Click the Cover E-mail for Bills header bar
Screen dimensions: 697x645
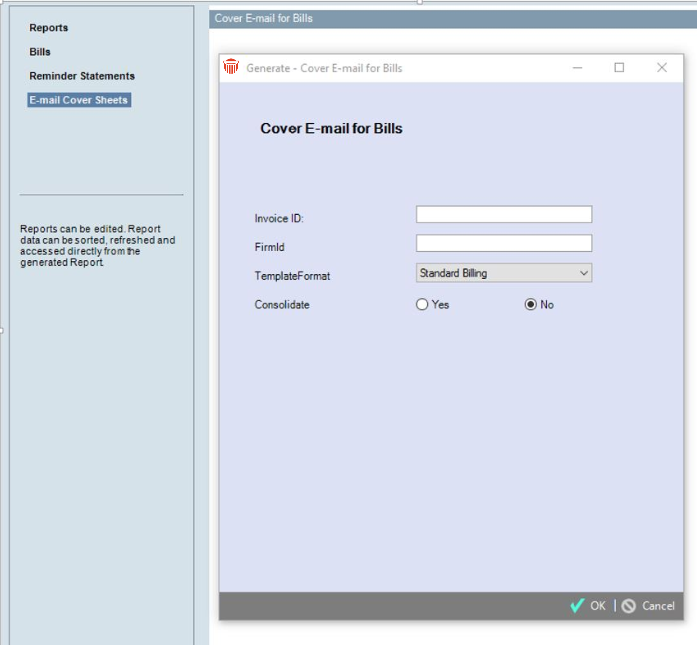(x=450, y=19)
